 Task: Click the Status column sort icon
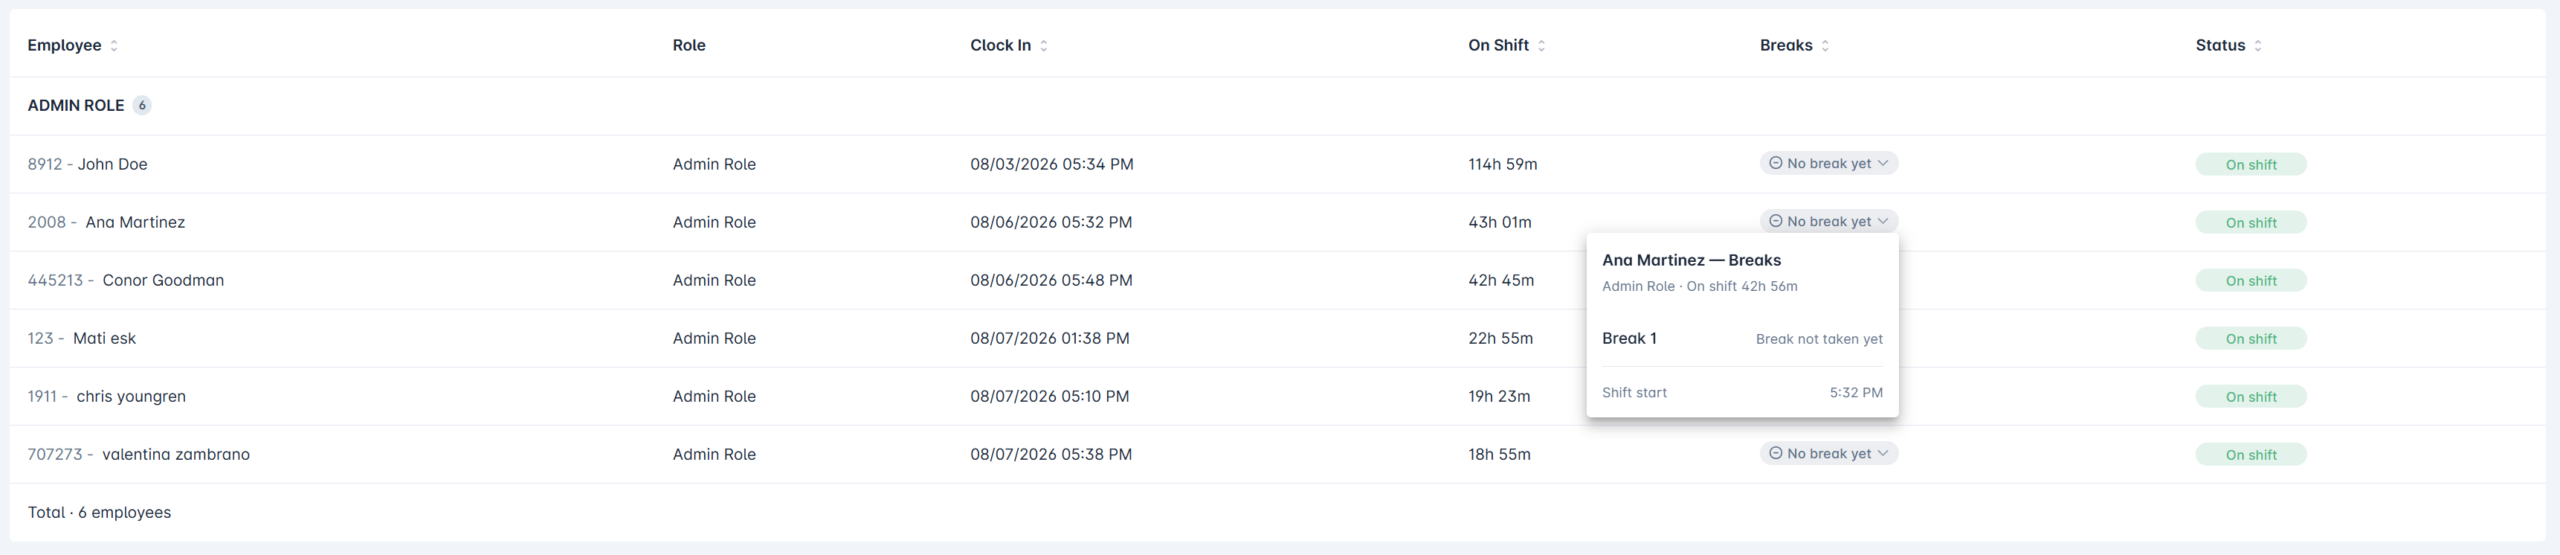point(2259,46)
